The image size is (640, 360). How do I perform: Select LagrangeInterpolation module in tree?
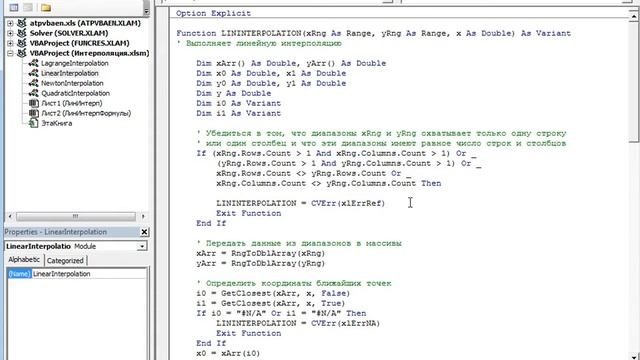point(75,63)
